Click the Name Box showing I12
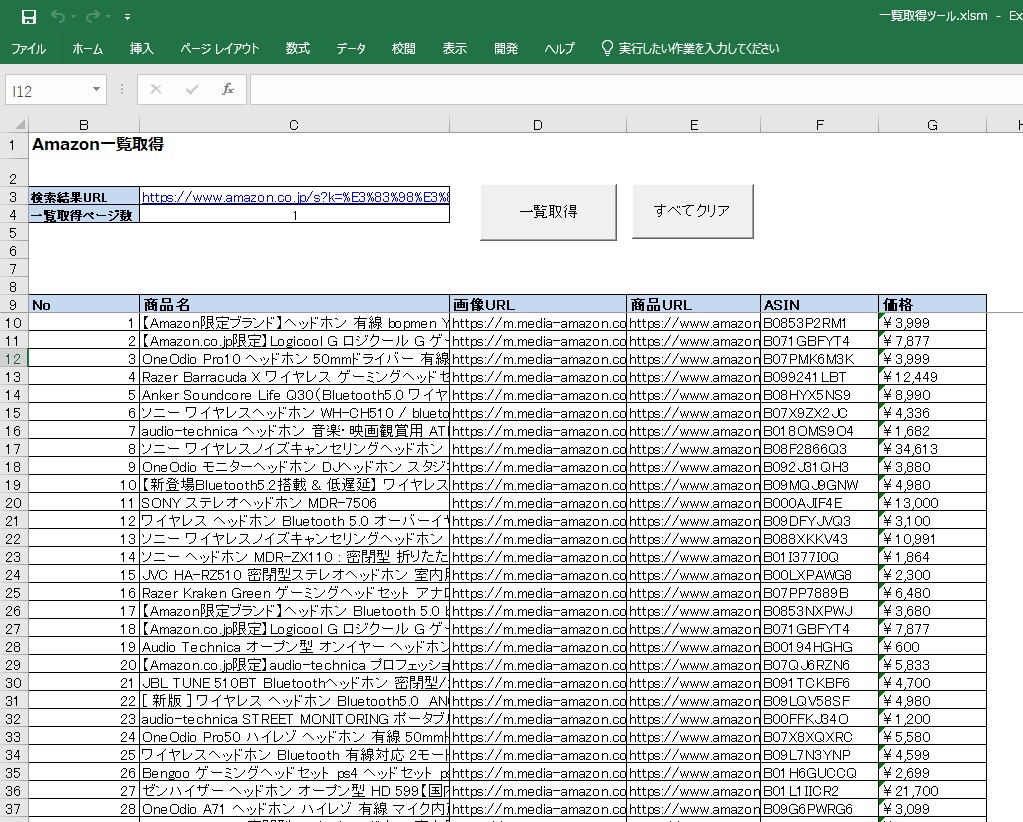 [47, 91]
